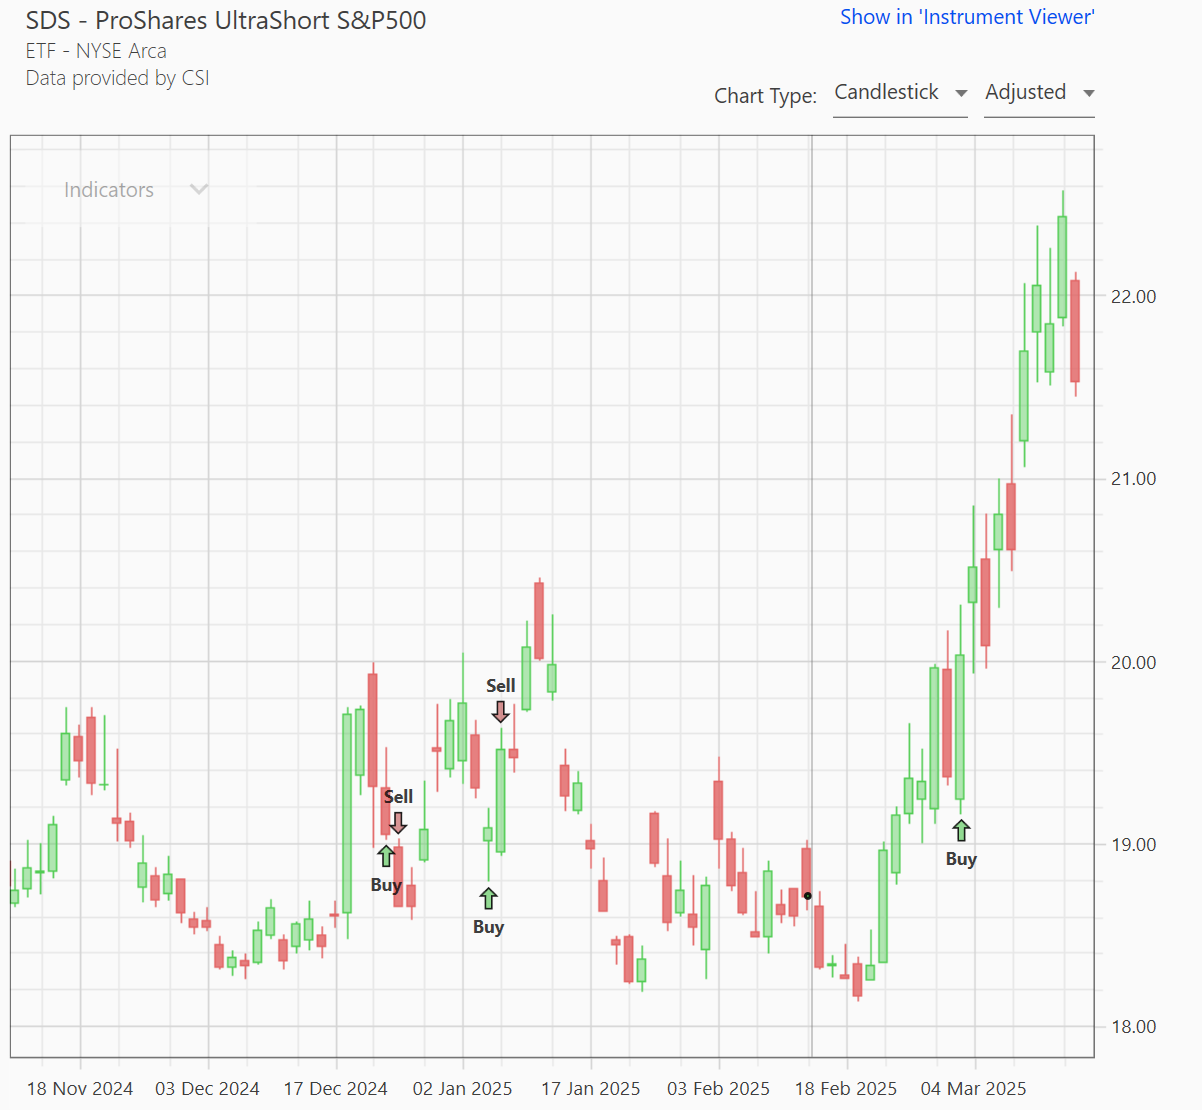Viewport: 1202px width, 1110px height.
Task: Click the highest green candle in March 2025
Action: pyautogui.click(x=1062, y=266)
